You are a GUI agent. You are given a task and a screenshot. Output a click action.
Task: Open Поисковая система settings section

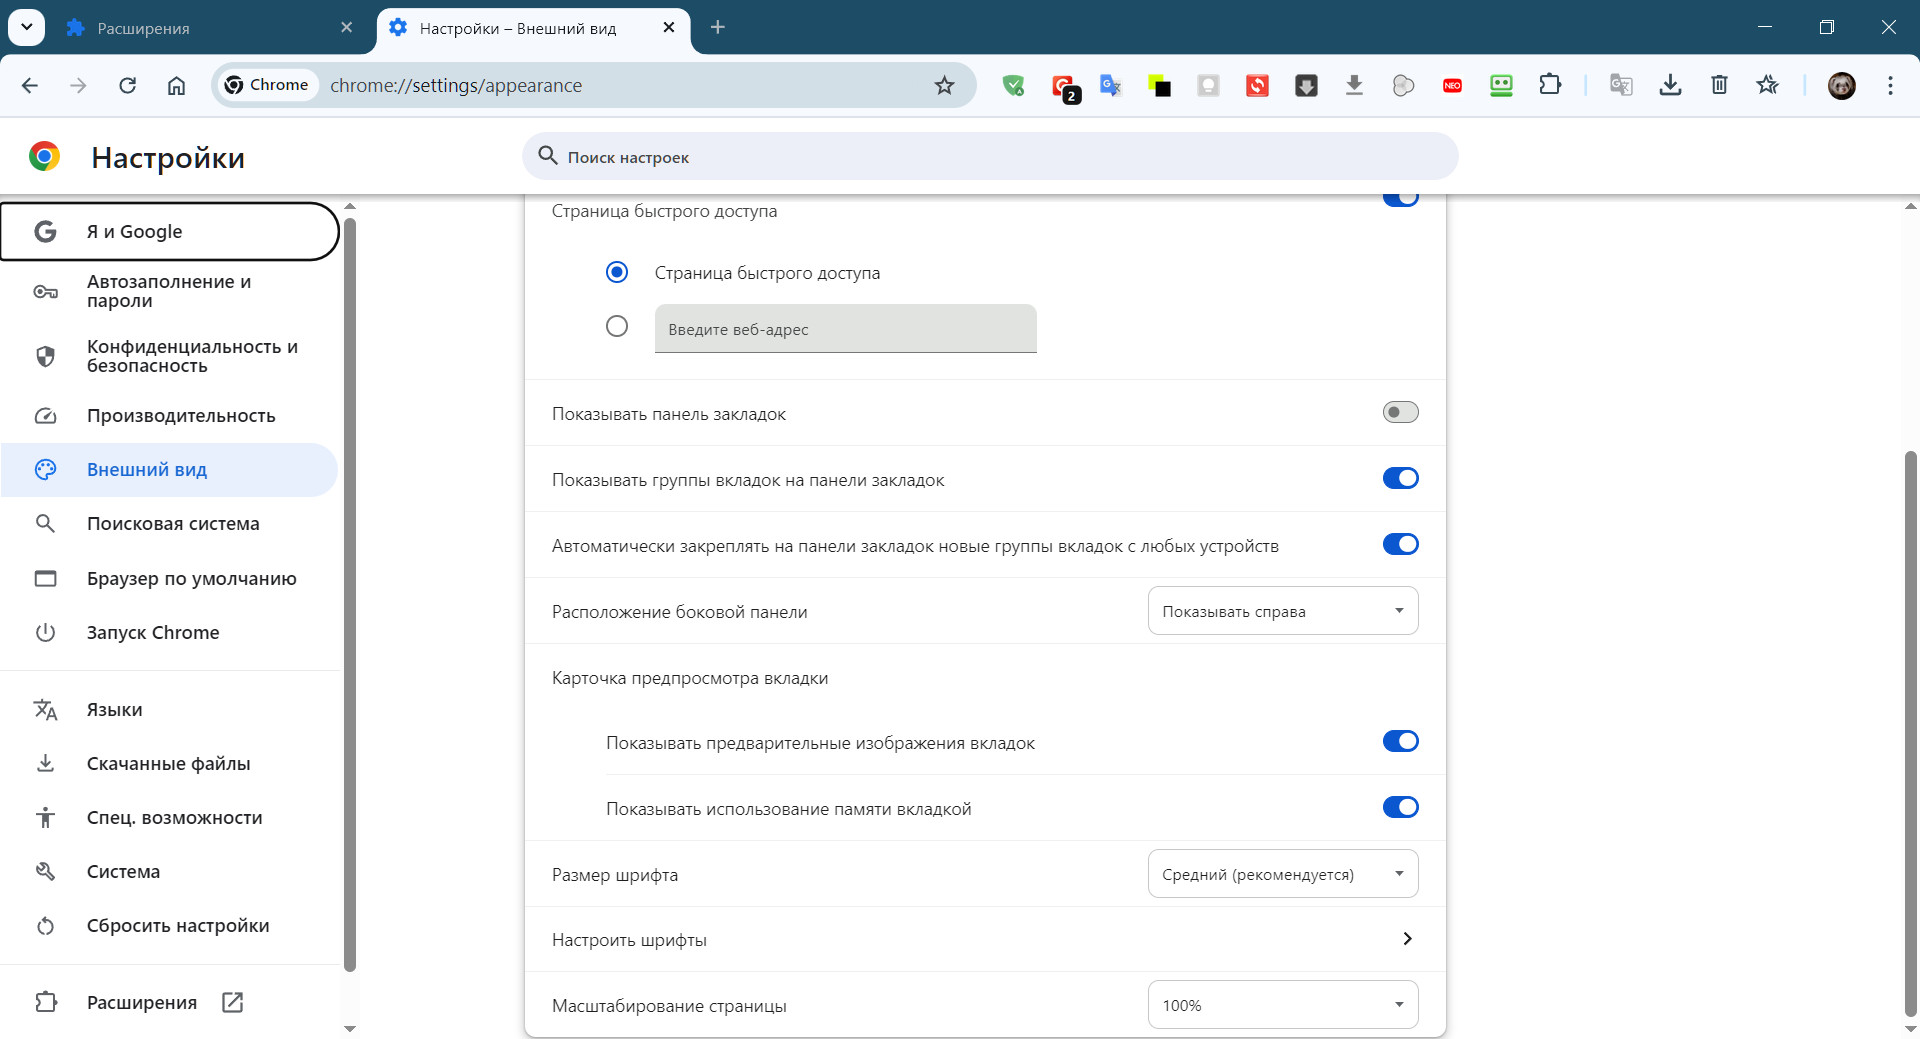coord(170,524)
